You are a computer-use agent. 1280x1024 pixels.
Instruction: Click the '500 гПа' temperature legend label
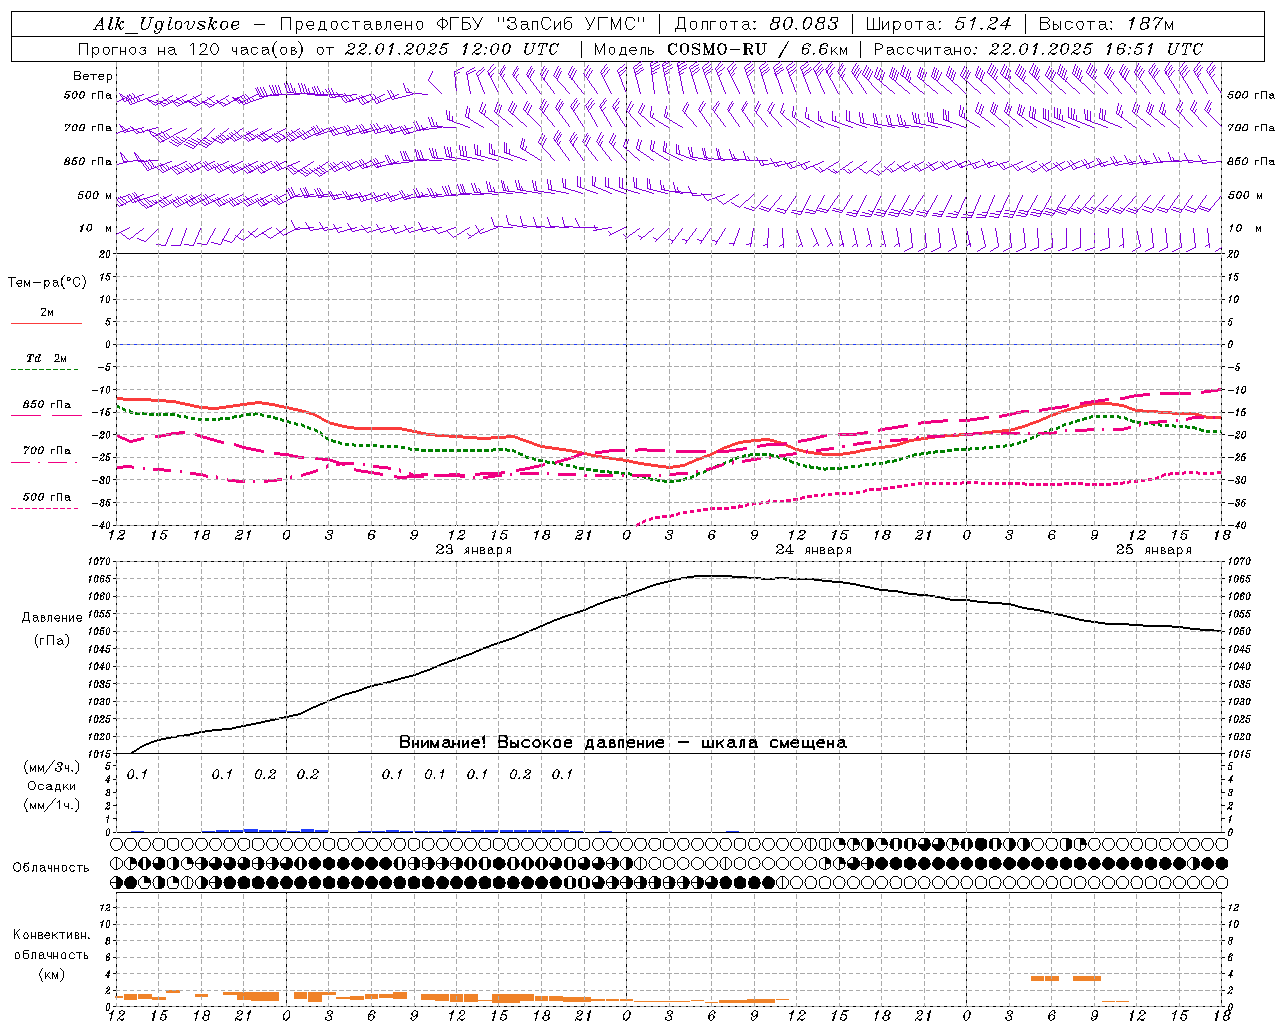click(x=47, y=497)
